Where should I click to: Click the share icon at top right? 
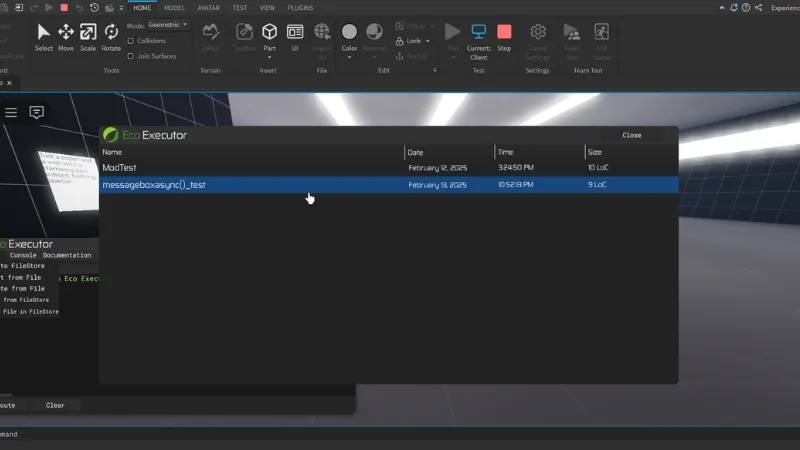pos(759,8)
